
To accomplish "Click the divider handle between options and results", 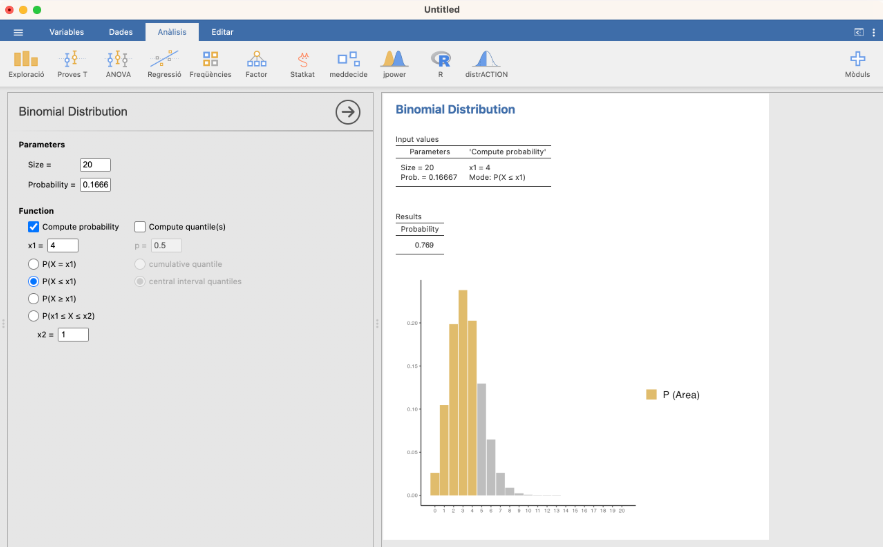I will [377, 323].
